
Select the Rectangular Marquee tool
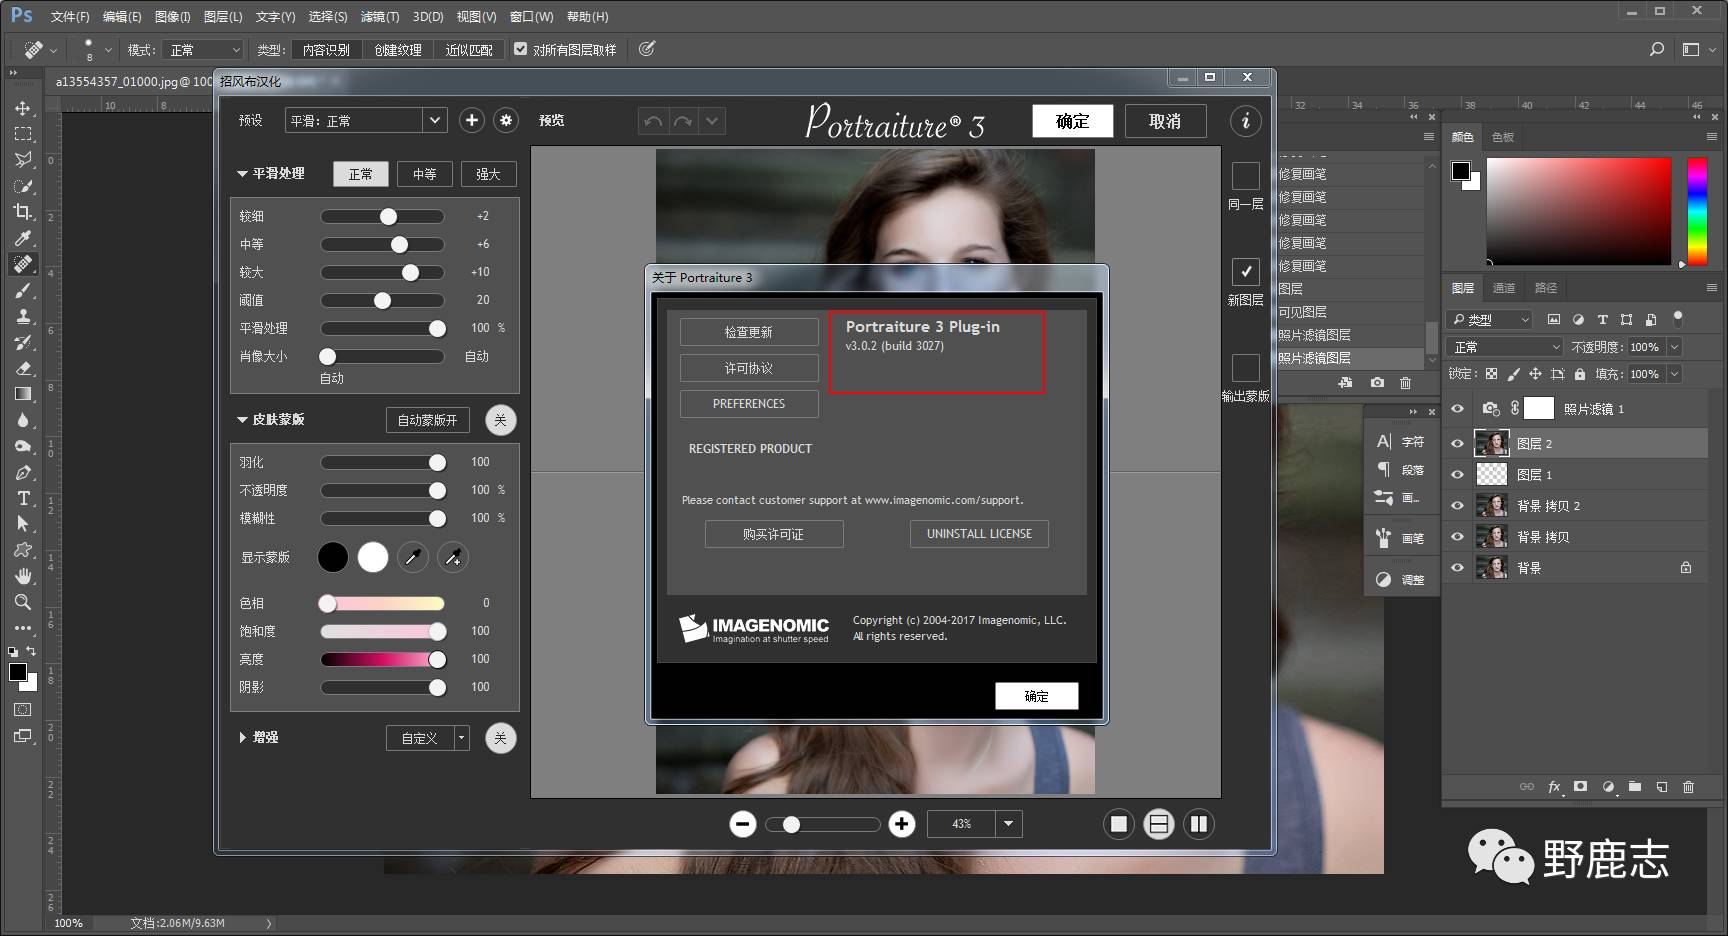pos(22,134)
